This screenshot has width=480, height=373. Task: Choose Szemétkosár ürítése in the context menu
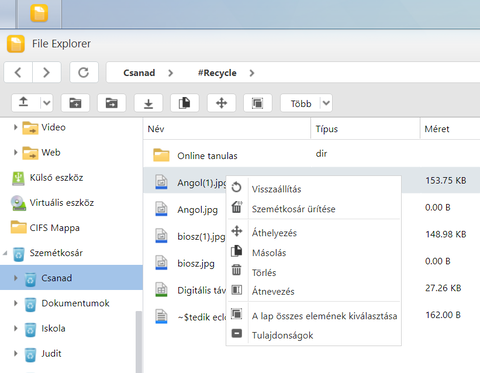click(x=313, y=209)
